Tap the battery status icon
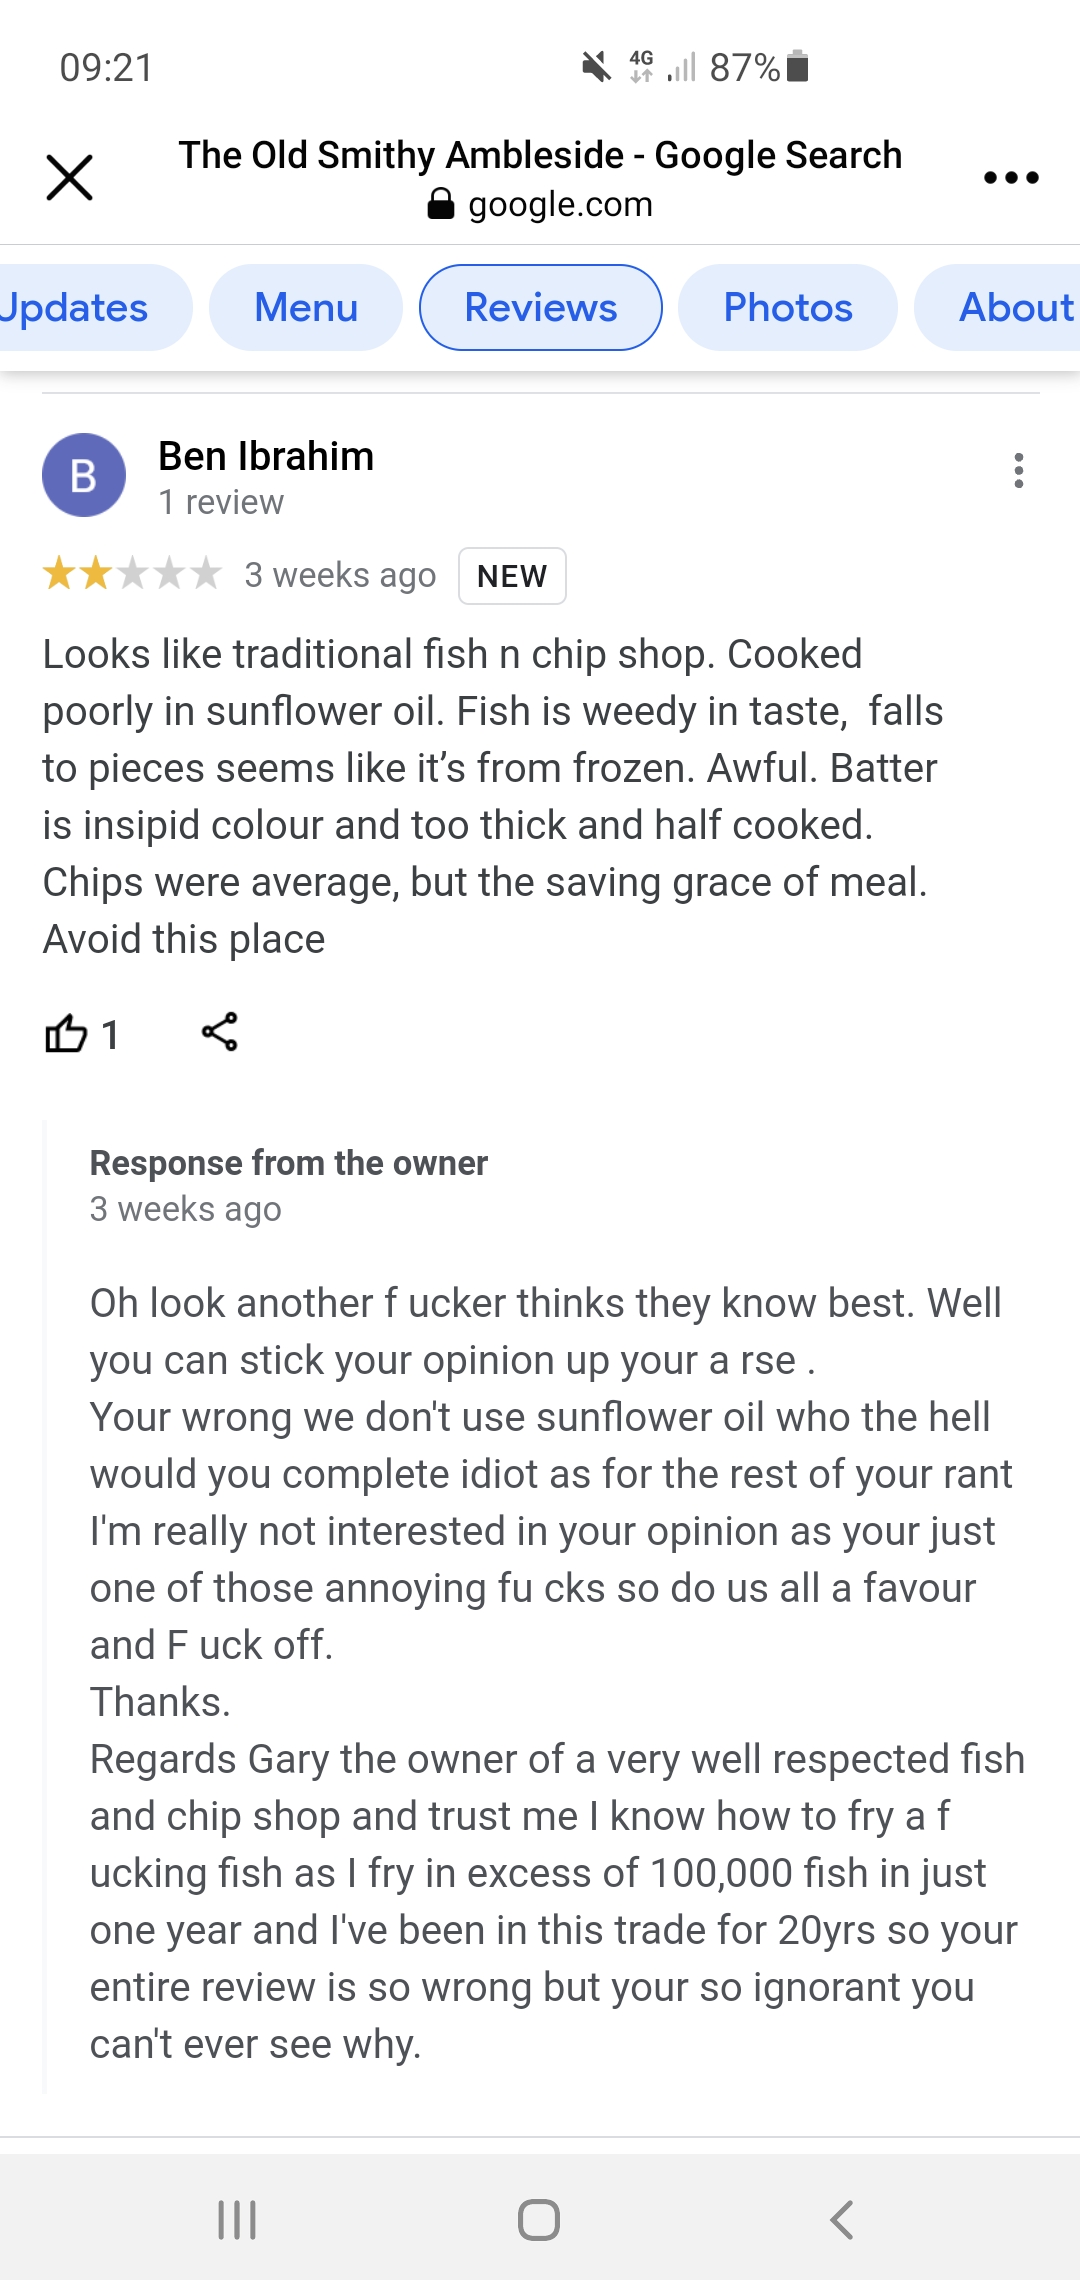 [x=797, y=67]
